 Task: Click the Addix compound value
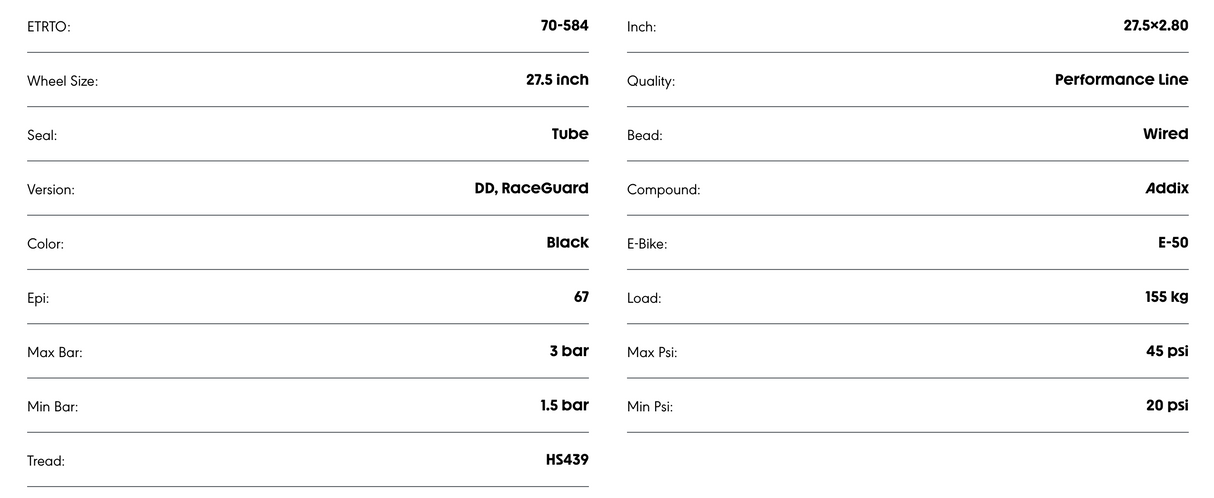pos(1167,188)
